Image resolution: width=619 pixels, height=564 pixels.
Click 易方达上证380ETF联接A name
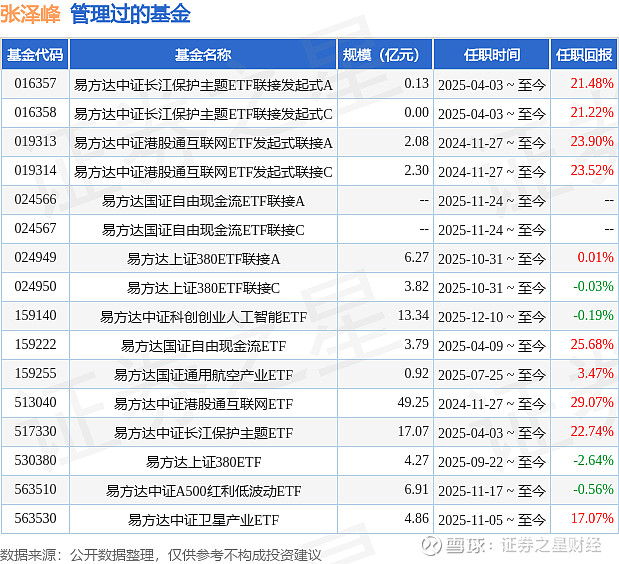[x=203, y=259]
